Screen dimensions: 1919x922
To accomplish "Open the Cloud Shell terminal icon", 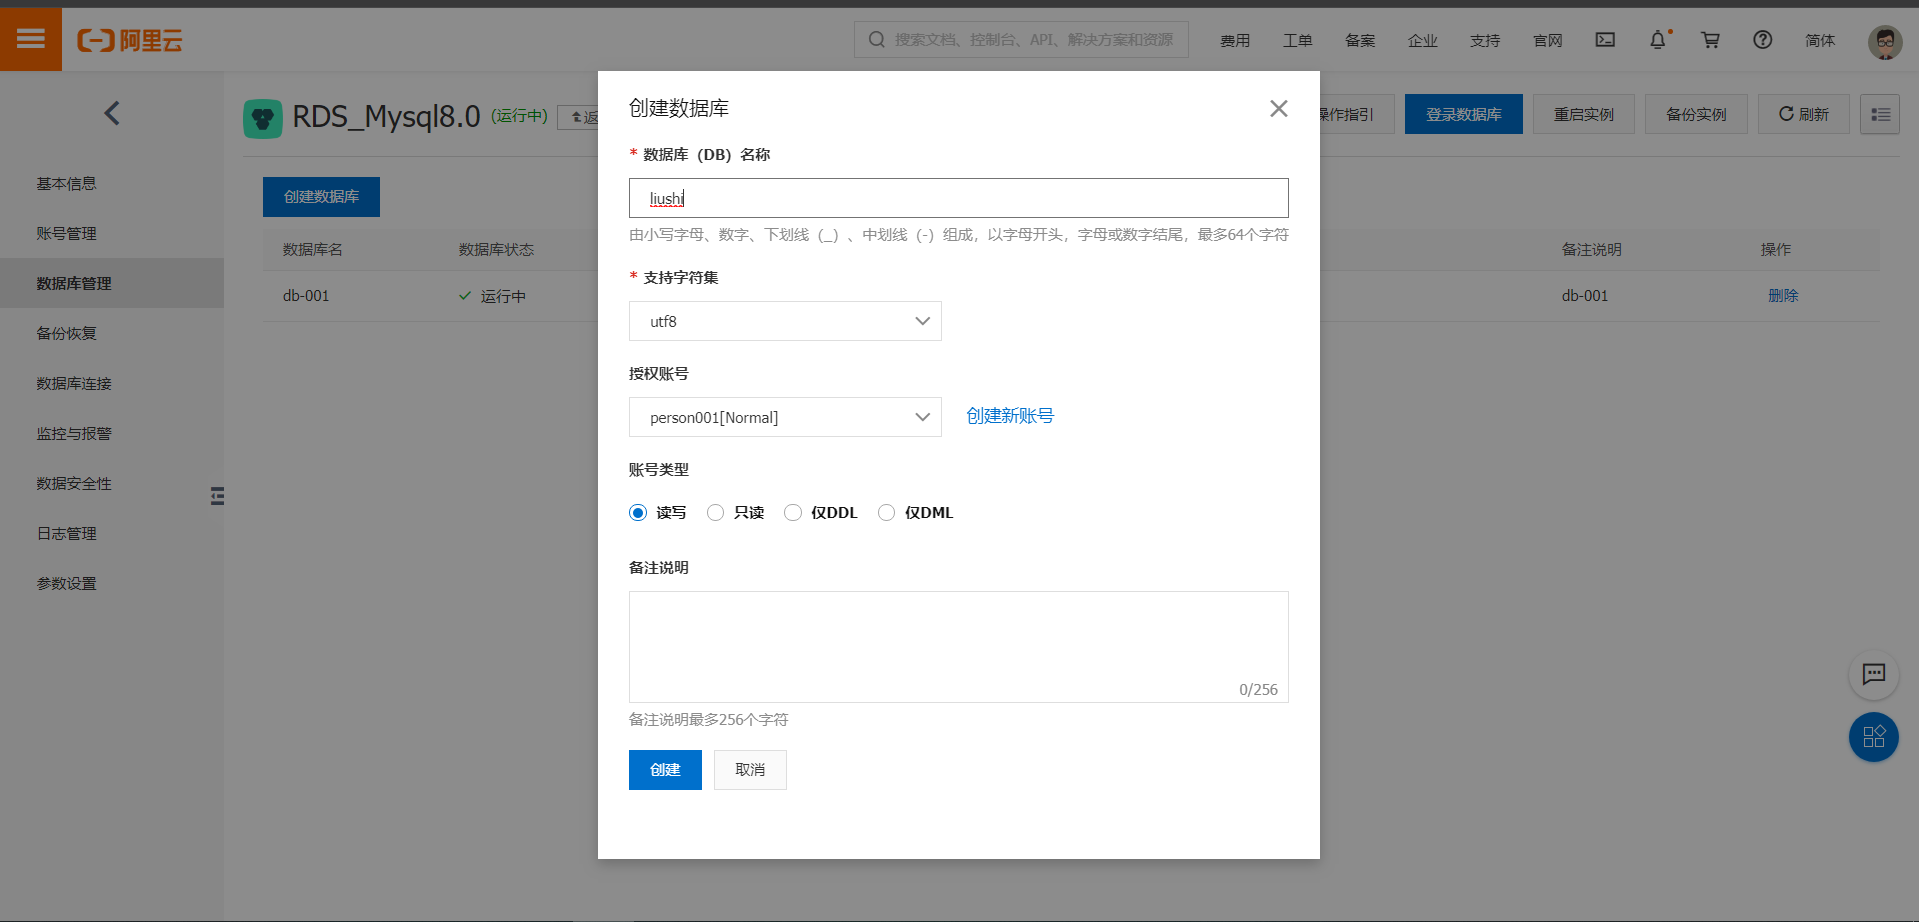I will click(x=1605, y=40).
